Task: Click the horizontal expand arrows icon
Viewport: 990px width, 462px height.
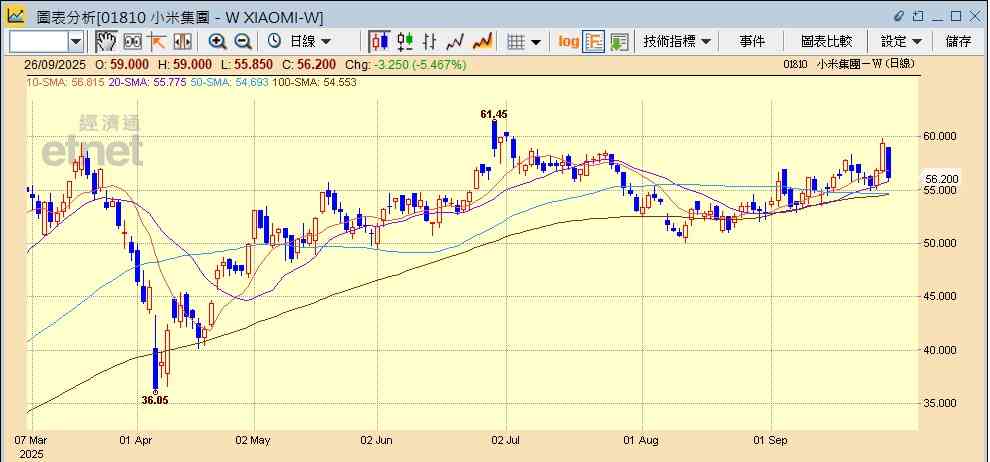Action: 182,42
